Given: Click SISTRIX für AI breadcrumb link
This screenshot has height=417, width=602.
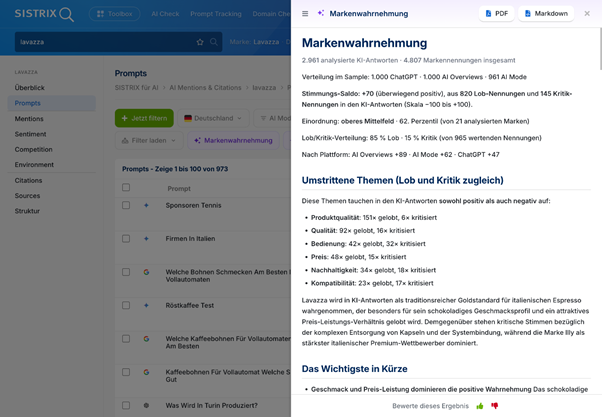Looking at the screenshot, I should click(x=136, y=88).
